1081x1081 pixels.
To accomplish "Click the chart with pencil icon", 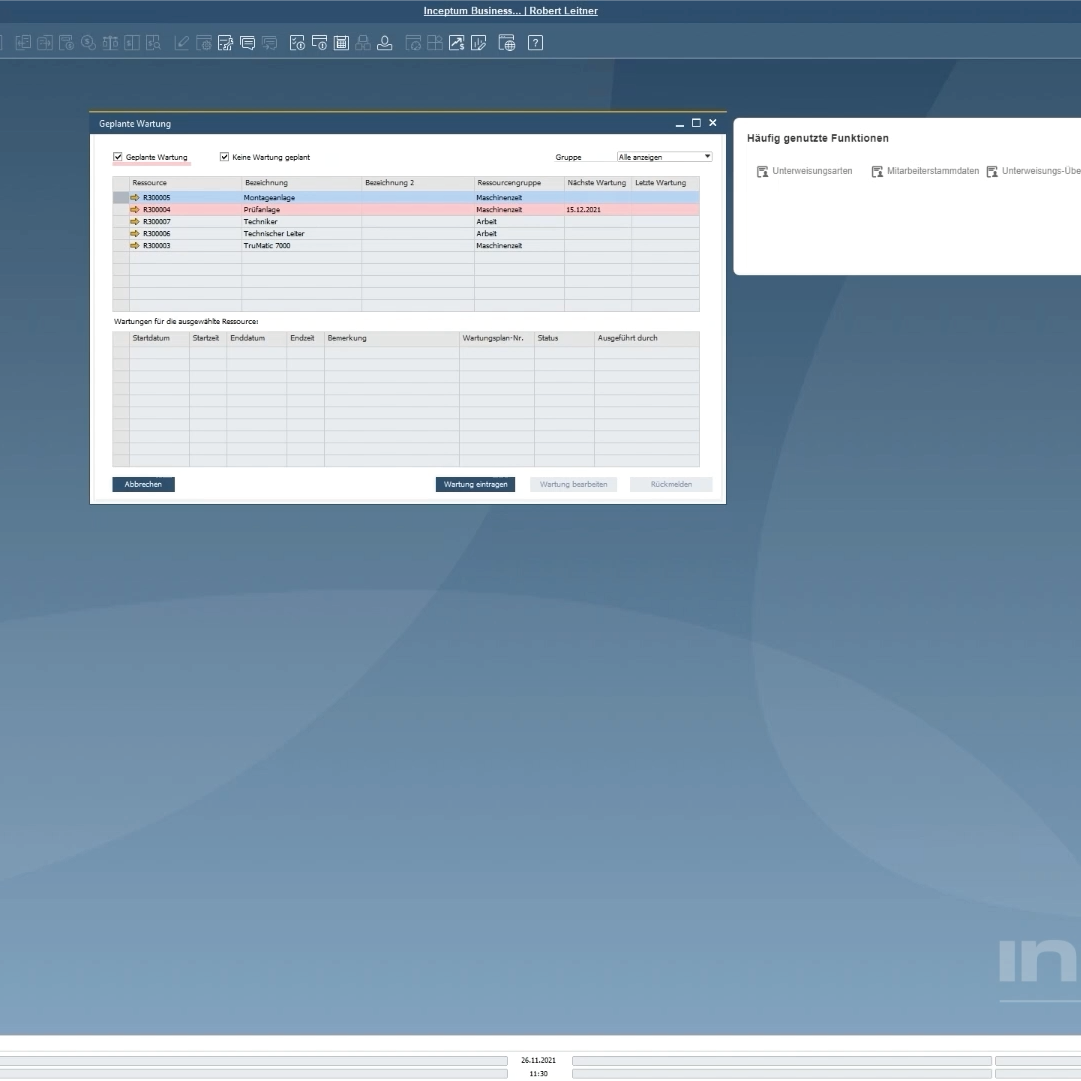I will (x=478, y=43).
